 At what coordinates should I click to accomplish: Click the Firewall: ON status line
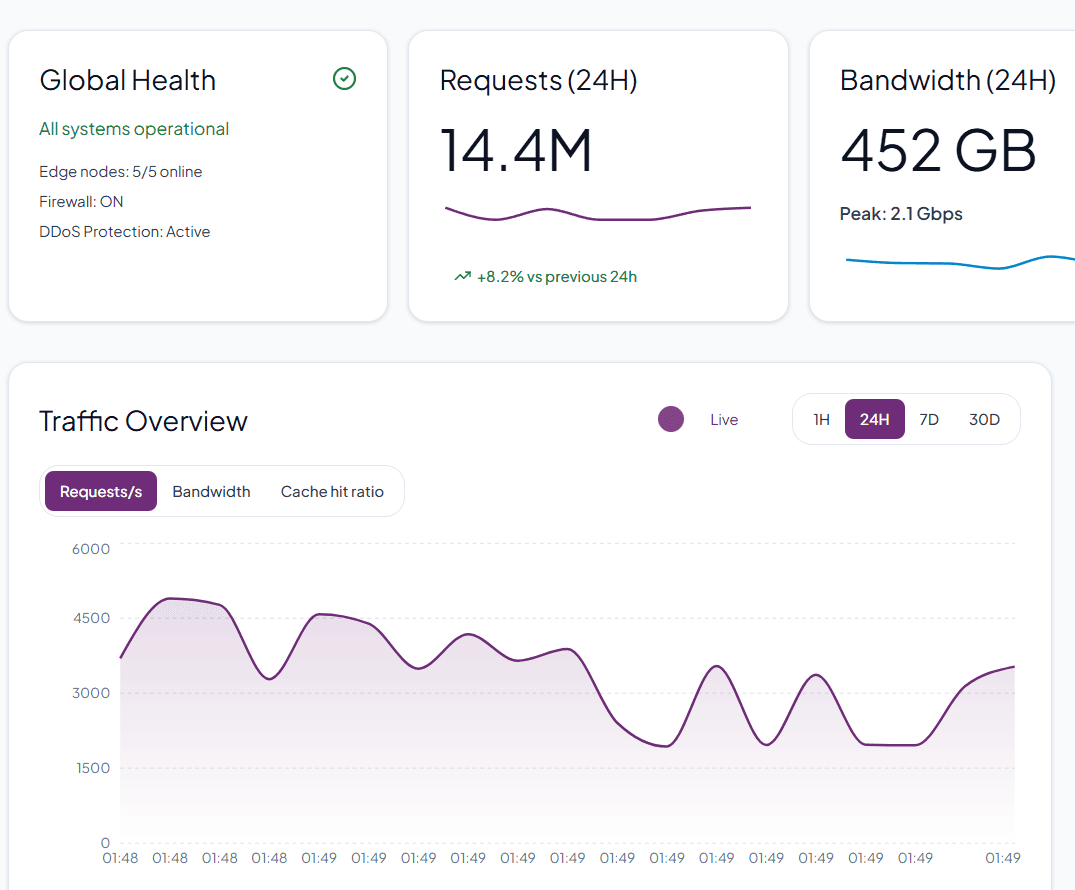[x=81, y=201]
